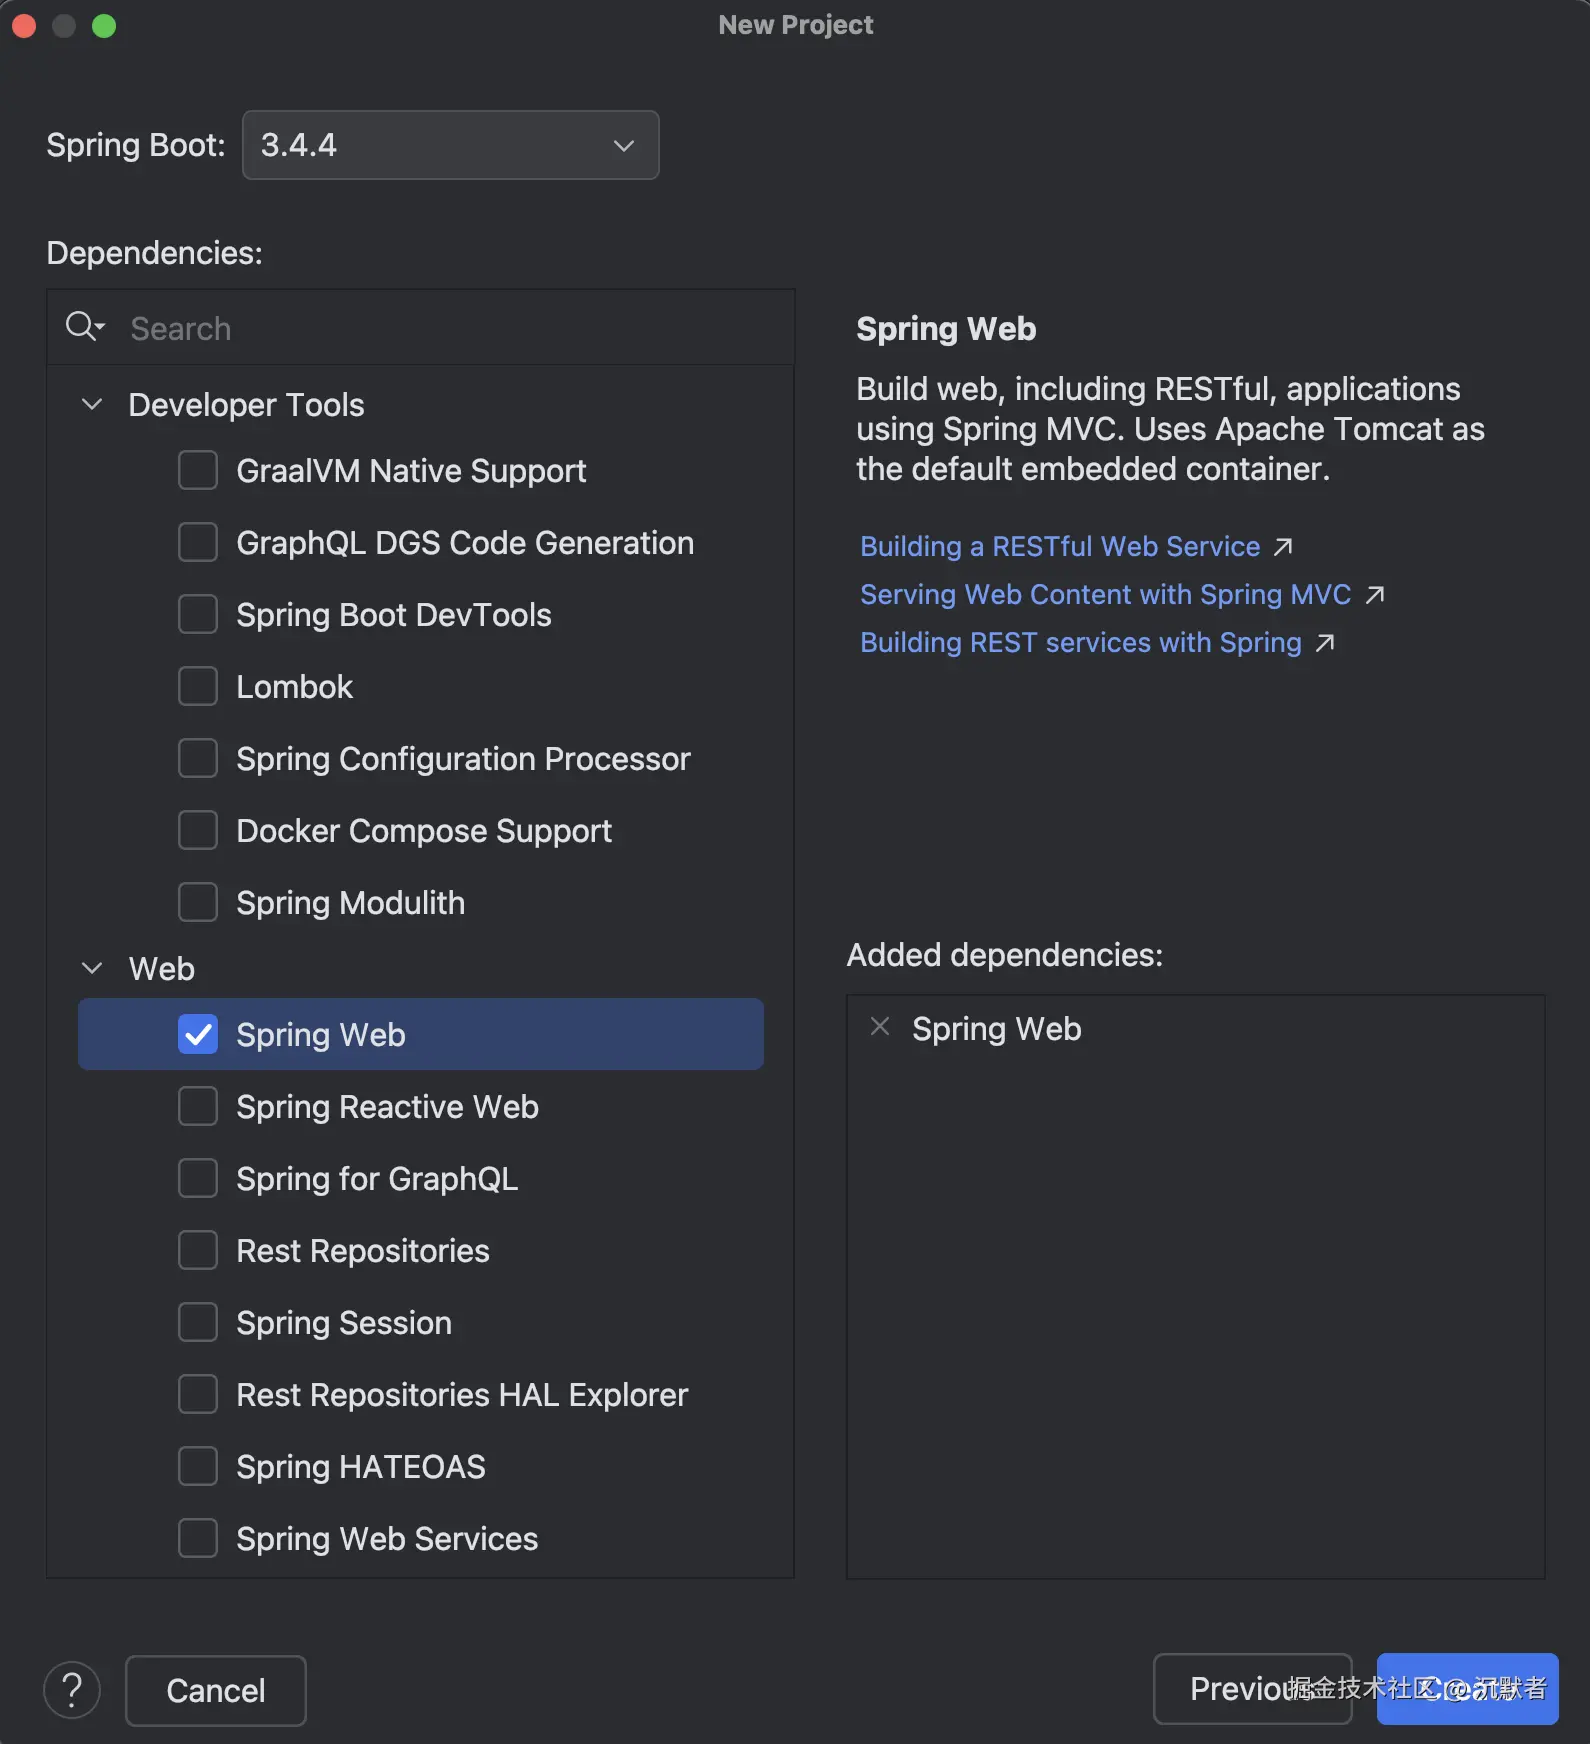
Task: Open the help question mark button
Action: coord(72,1690)
